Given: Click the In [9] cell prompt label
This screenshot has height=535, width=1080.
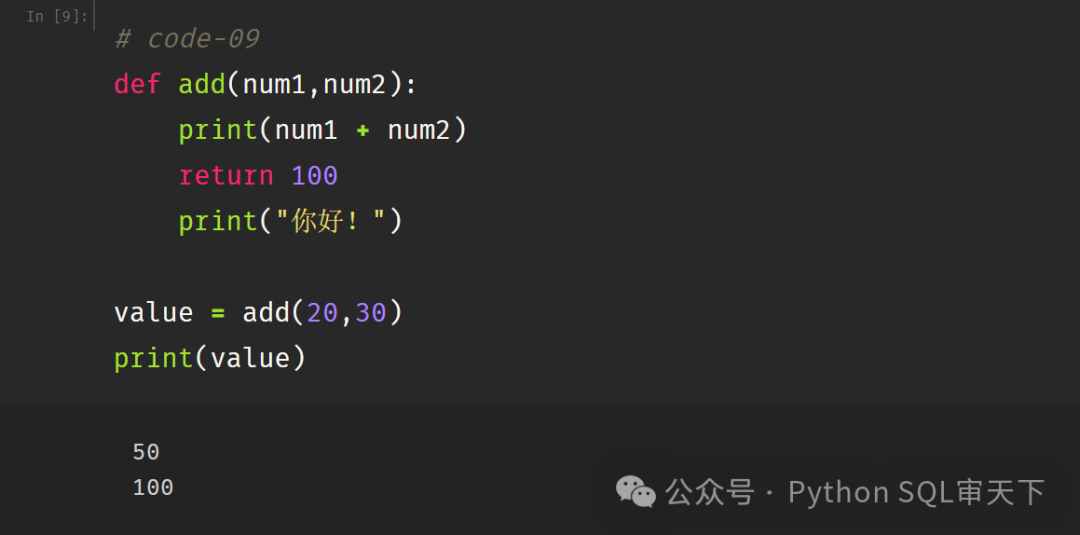Looking at the screenshot, I should (x=57, y=17).
